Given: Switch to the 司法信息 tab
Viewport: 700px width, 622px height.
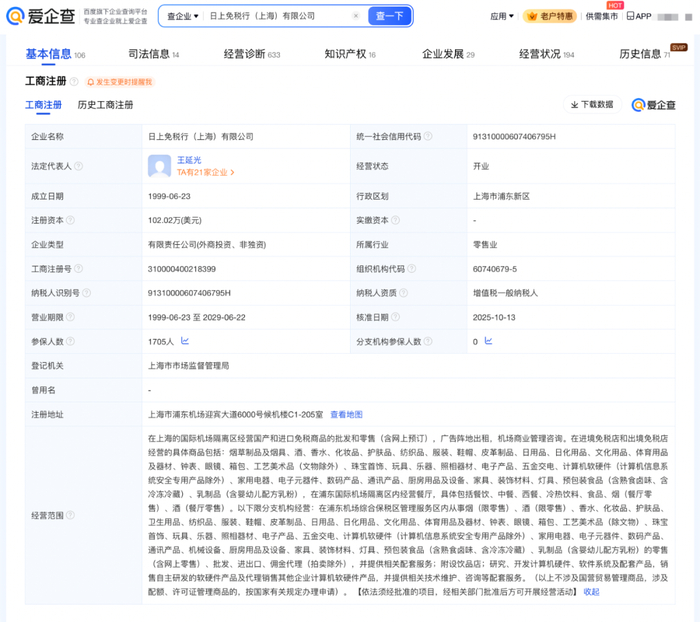Looking at the screenshot, I should 154,54.
